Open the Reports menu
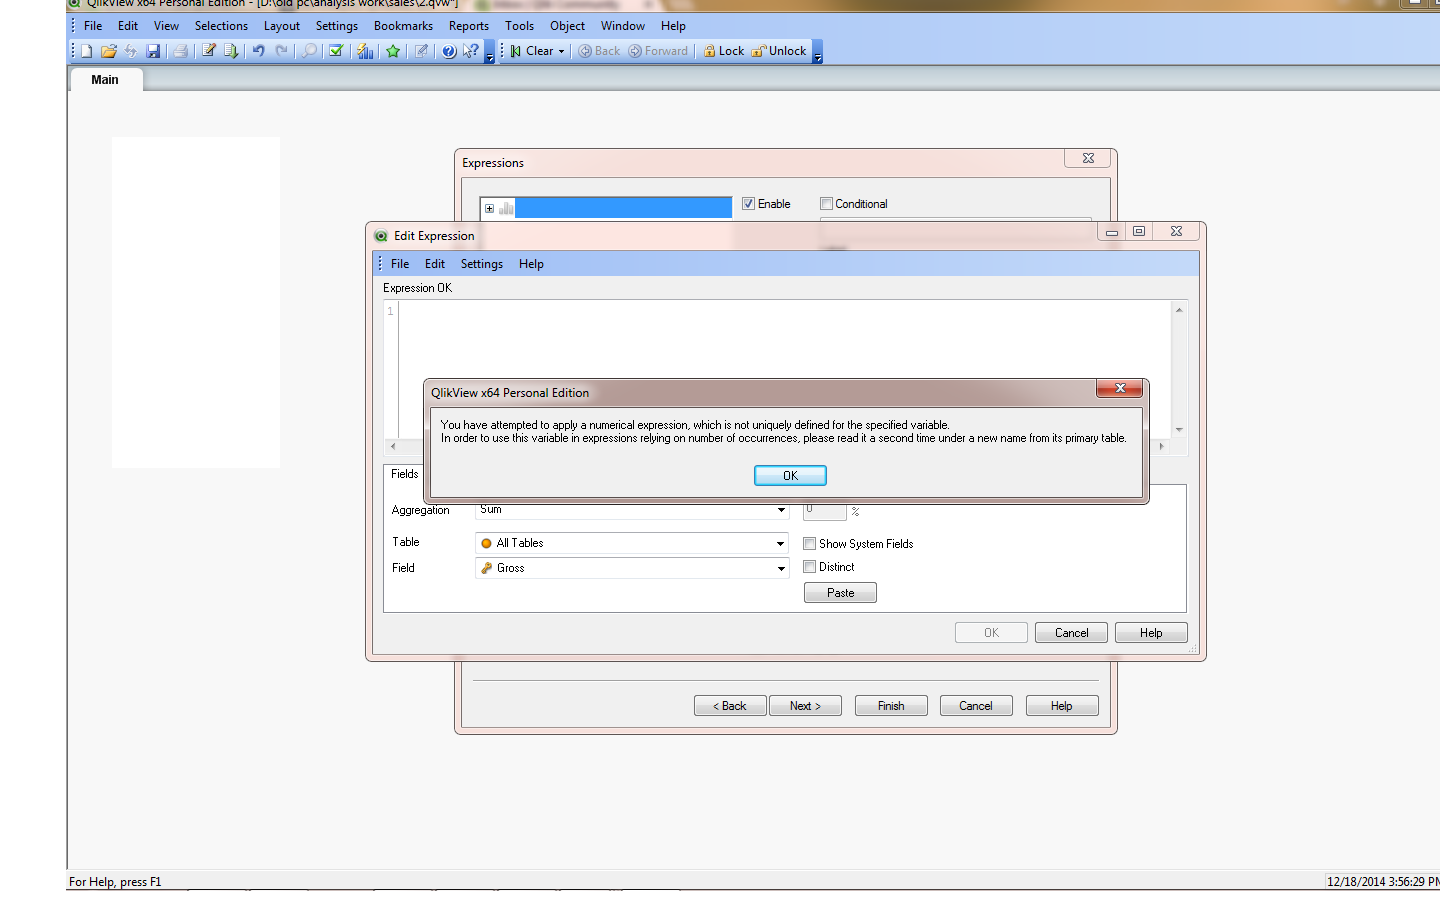Screen dimensions: 1440x900 pos(469,26)
